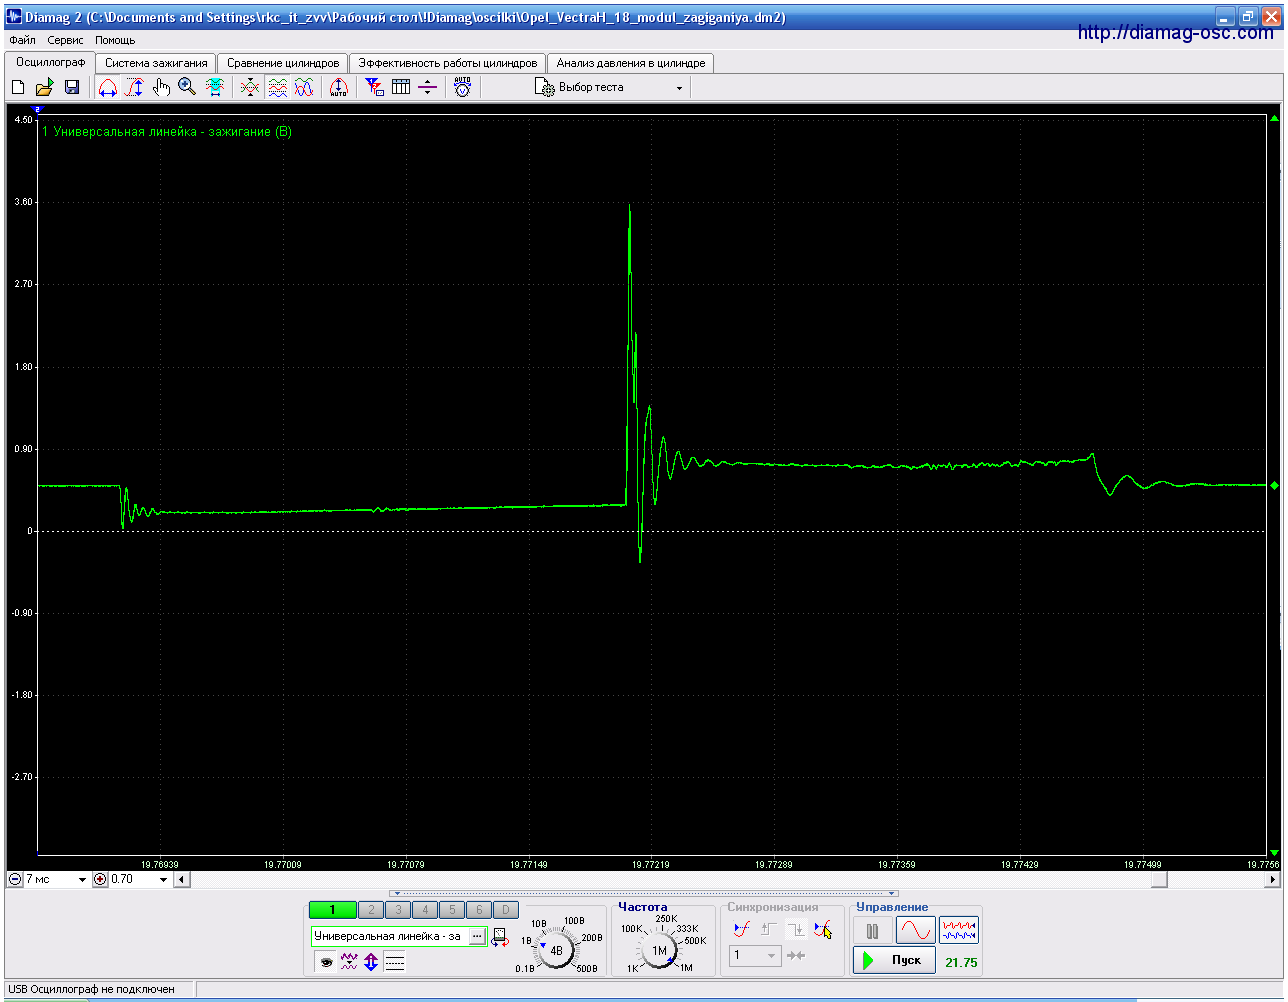Click the trigger cursor icon with yellow pointer

pyautogui.click(x=823, y=929)
